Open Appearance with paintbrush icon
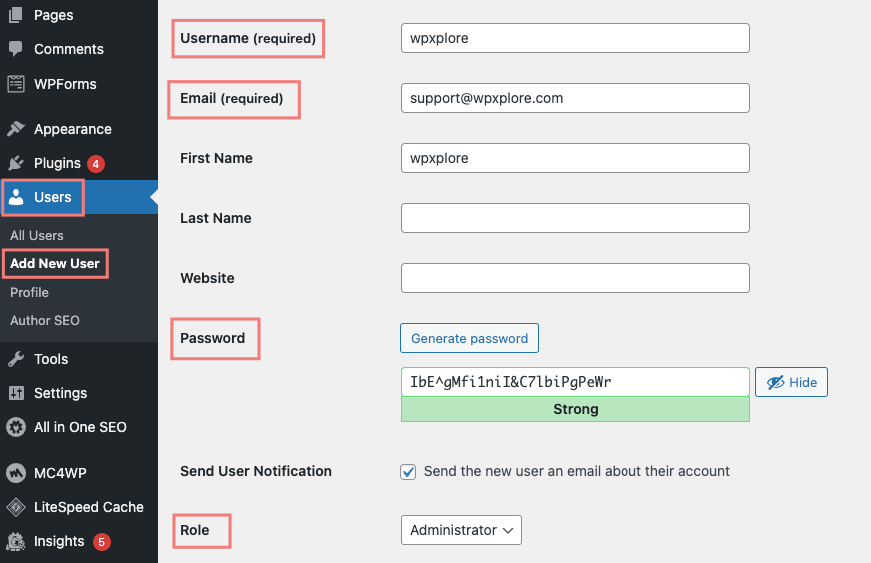871x563 pixels. pos(16,129)
